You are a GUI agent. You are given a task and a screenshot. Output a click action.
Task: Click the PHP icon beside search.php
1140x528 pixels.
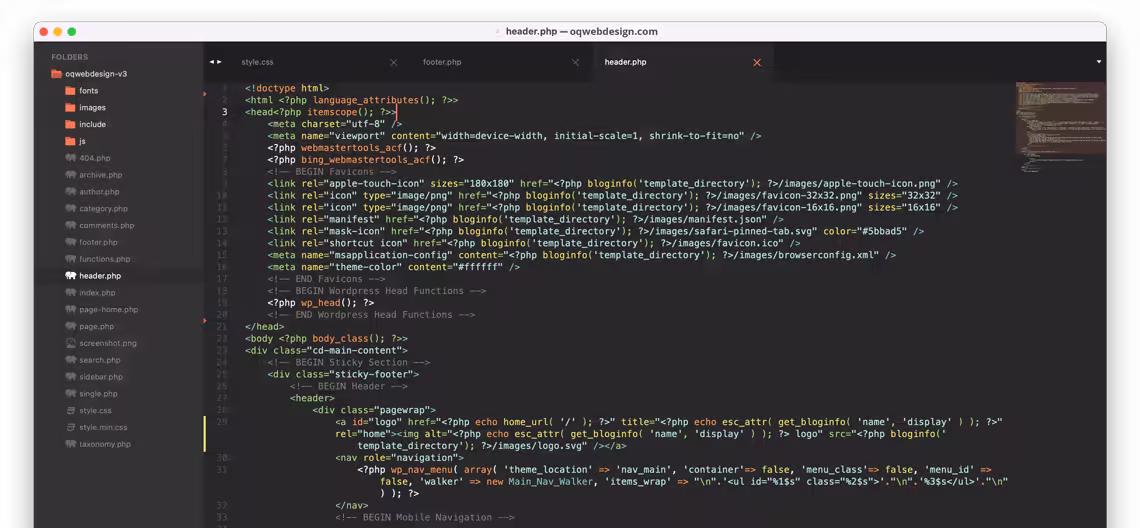click(71, 360)
